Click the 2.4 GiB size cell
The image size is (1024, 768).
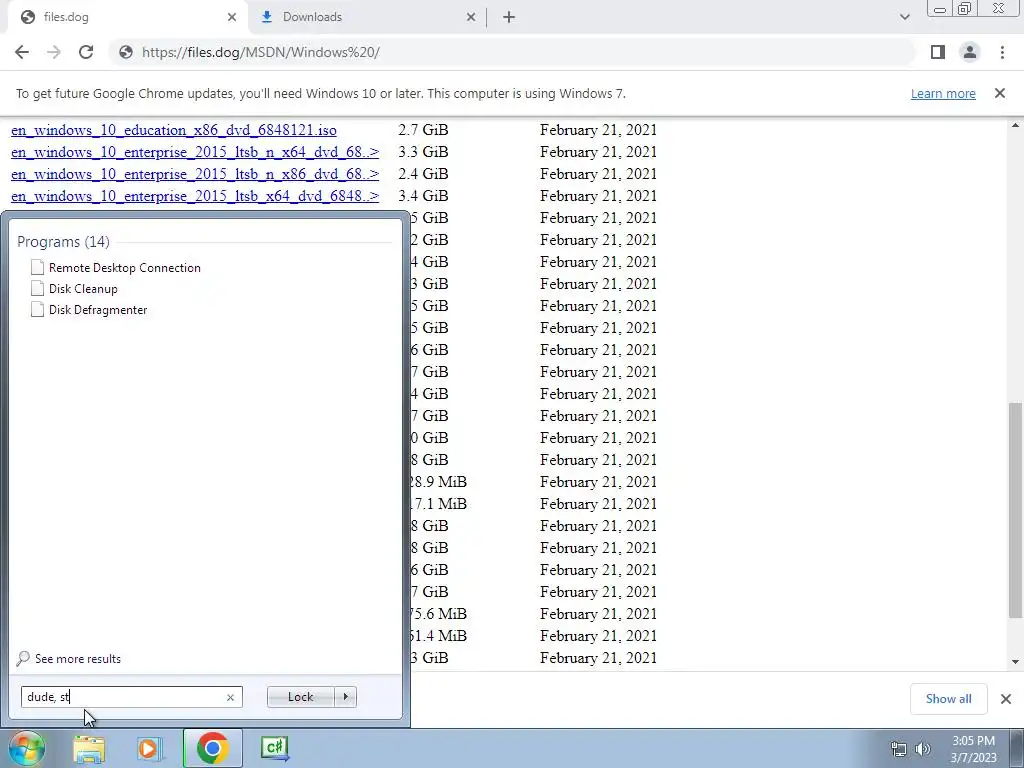[x=423, y=174]
